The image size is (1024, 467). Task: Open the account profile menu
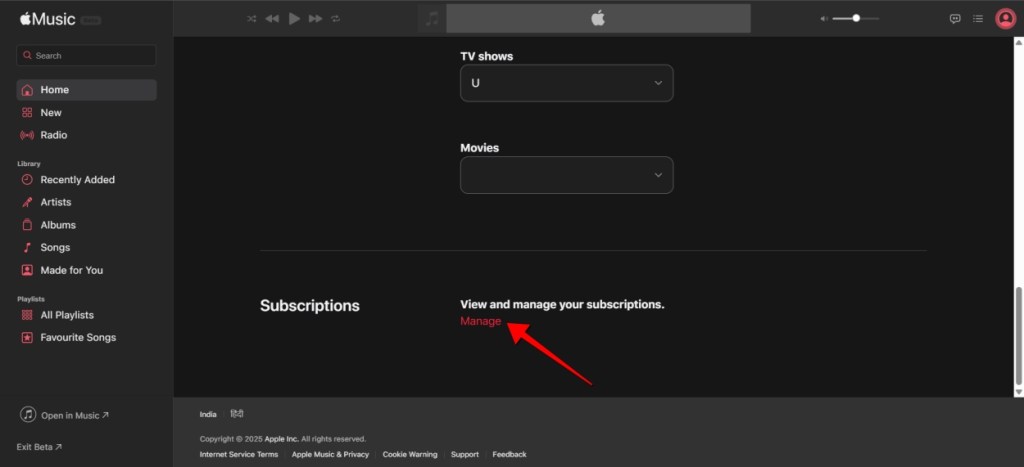[1005, 18]
